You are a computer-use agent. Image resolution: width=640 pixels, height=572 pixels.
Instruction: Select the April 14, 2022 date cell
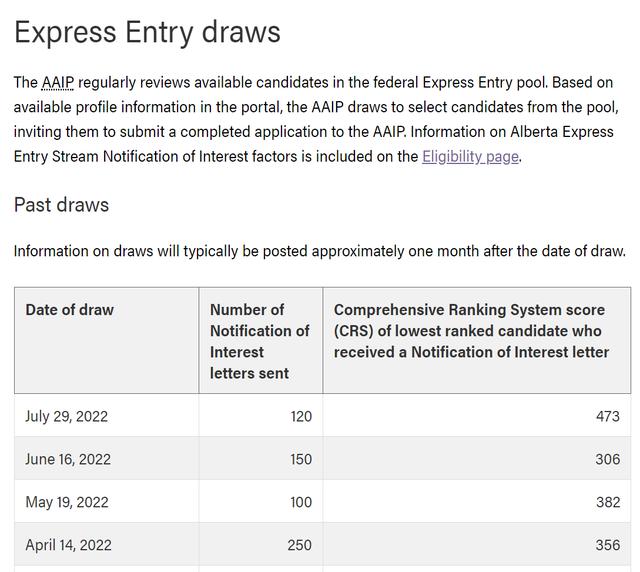[x=107, y=545]
